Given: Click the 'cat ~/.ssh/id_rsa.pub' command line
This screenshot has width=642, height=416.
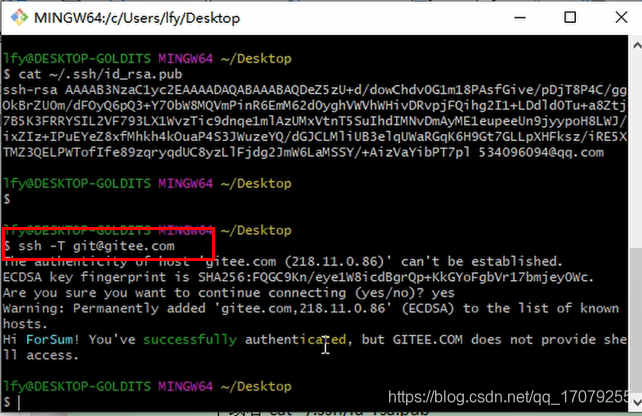Looking at the screenshot, I should coord(93,74).
